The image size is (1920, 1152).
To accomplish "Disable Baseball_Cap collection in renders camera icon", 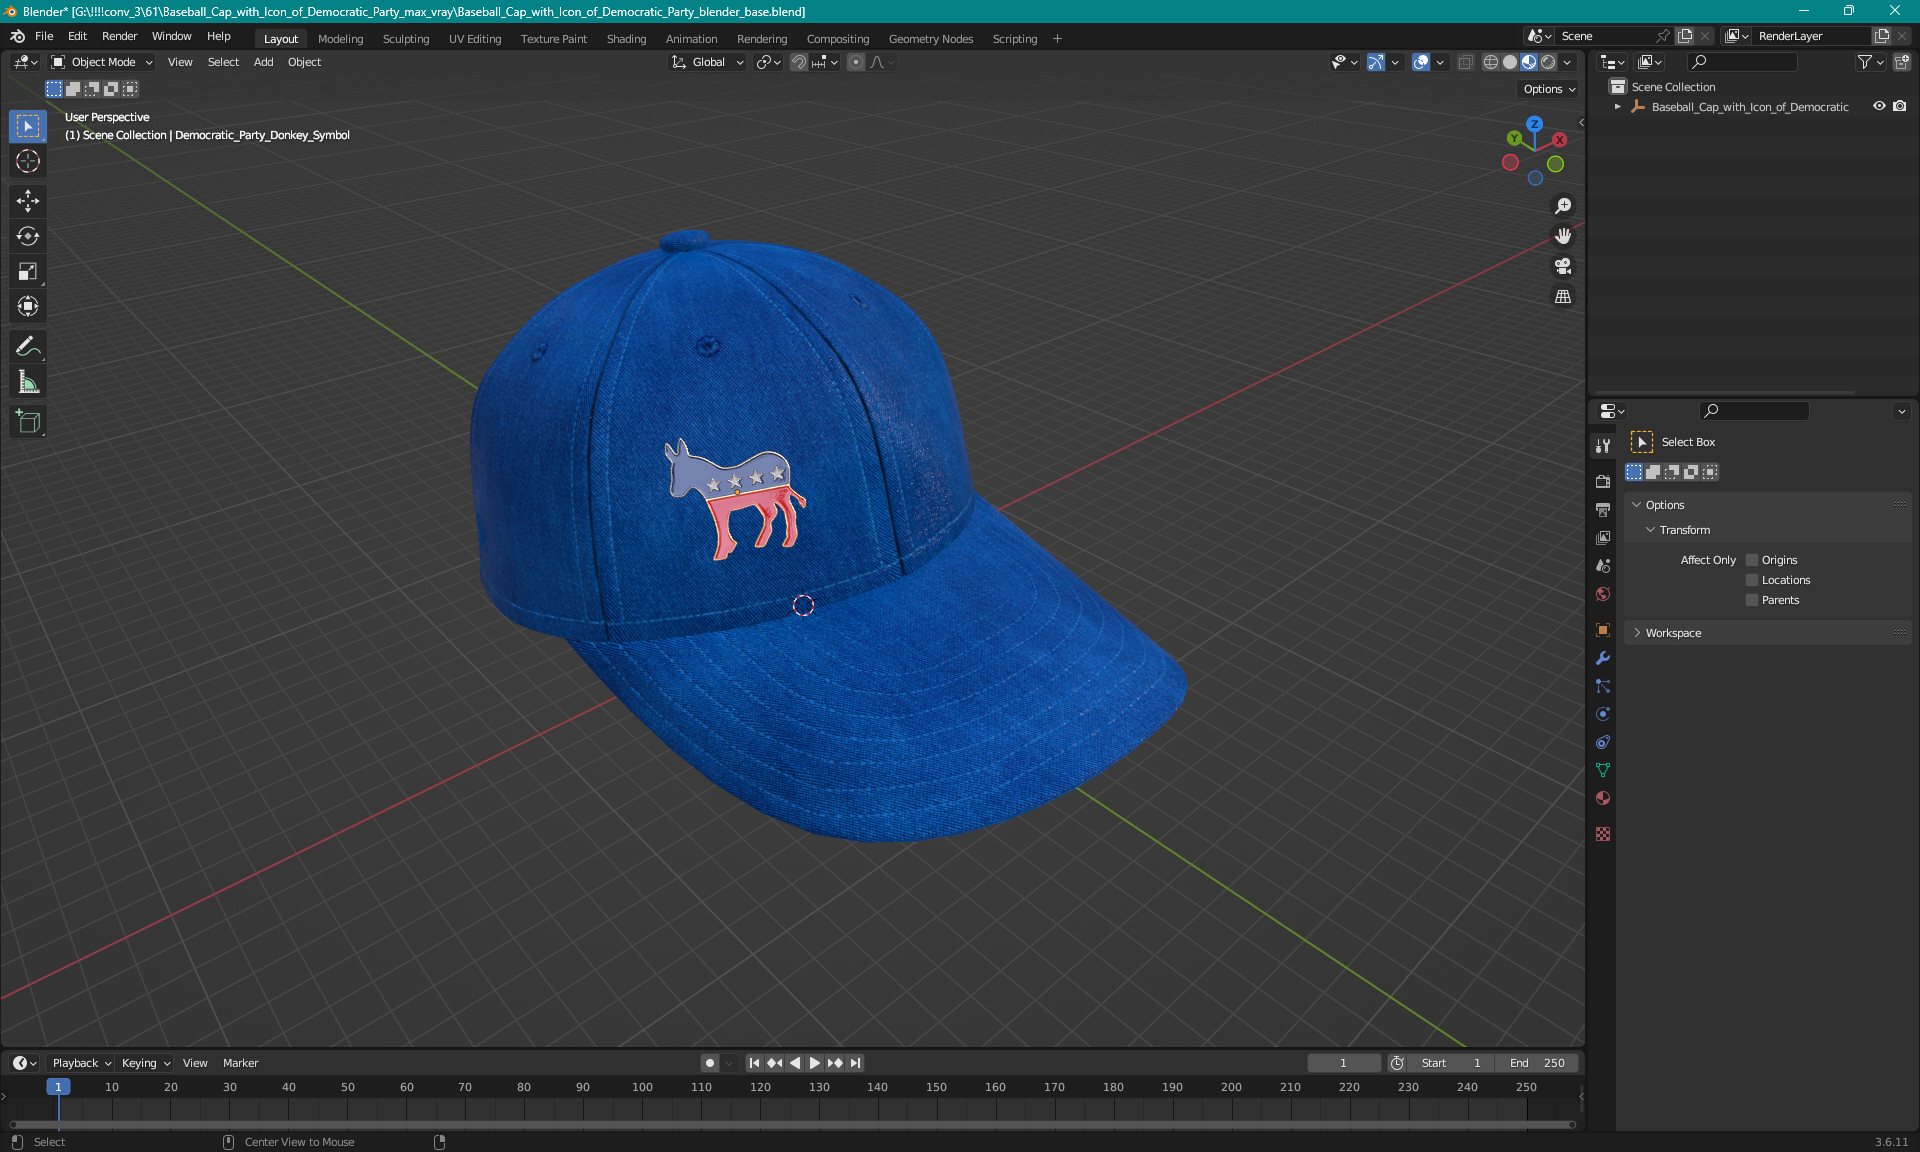I will 1900,106.
